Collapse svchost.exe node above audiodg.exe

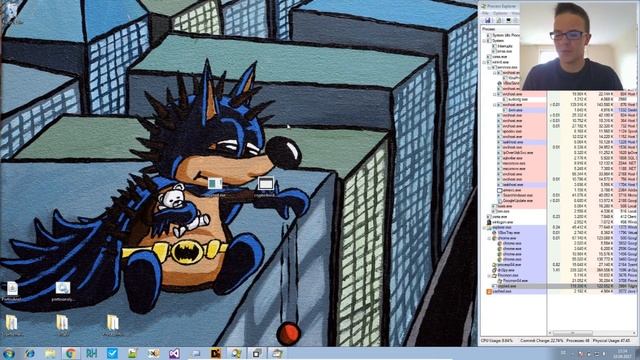(495, 94)
